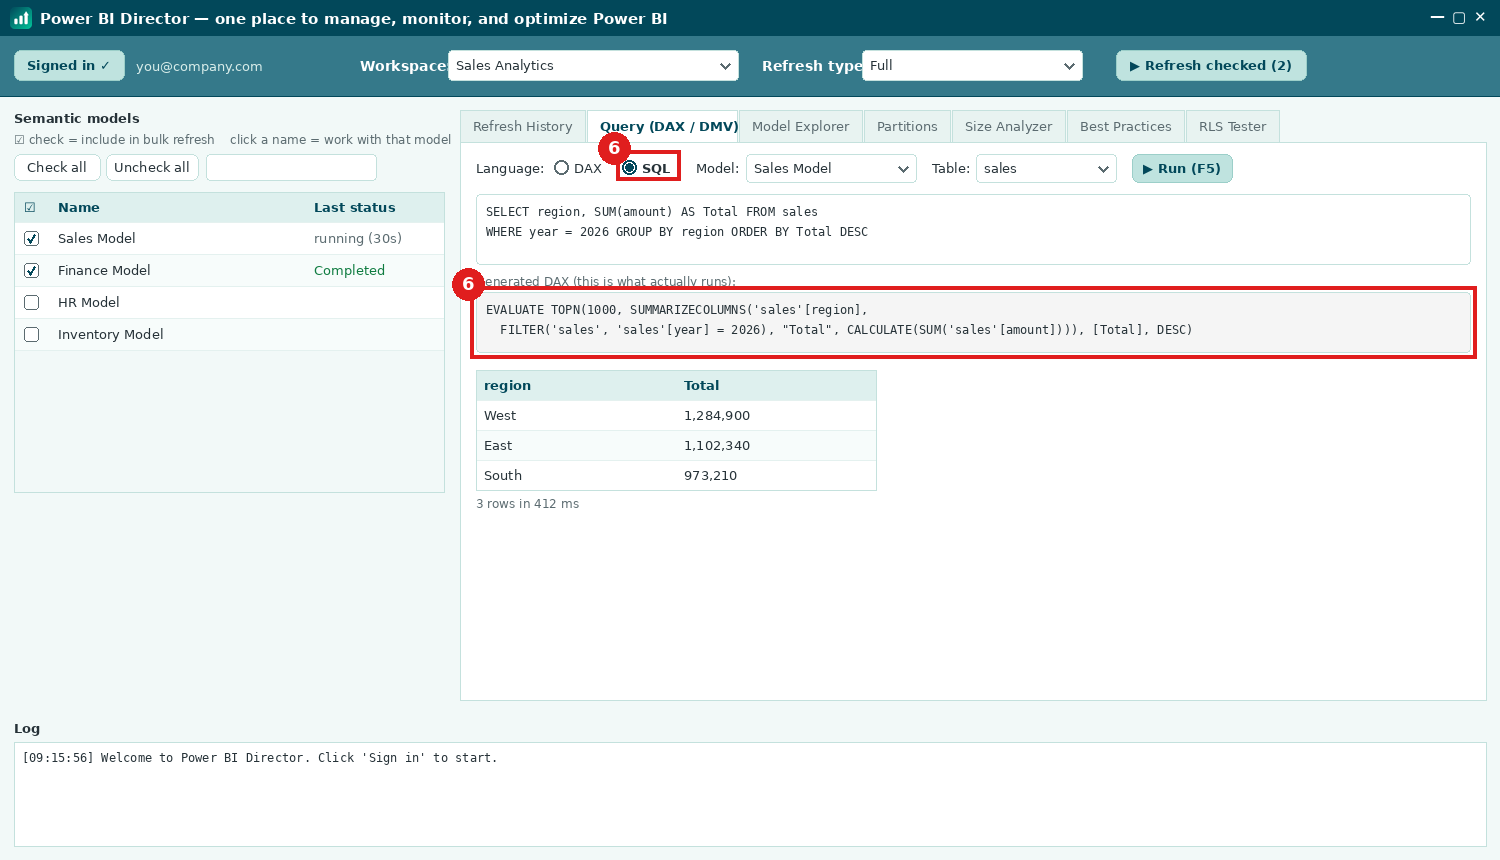Open the Refresh type dropdown
Viewport: 1500px width, 860px height.
(972, 65)
